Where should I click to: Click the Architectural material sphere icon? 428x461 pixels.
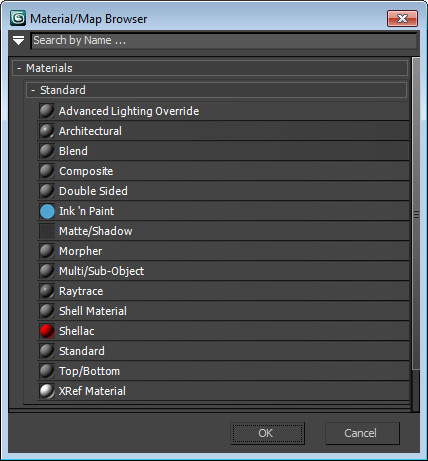click(x=47, y=131)
